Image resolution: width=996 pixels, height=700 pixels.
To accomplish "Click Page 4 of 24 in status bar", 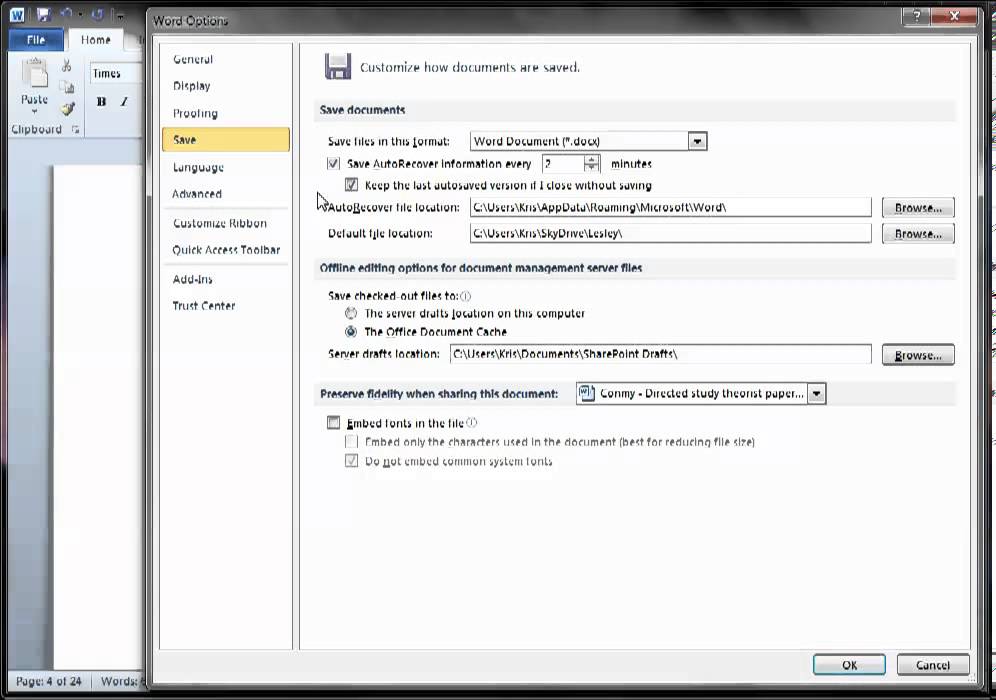I will pos(49,682).
